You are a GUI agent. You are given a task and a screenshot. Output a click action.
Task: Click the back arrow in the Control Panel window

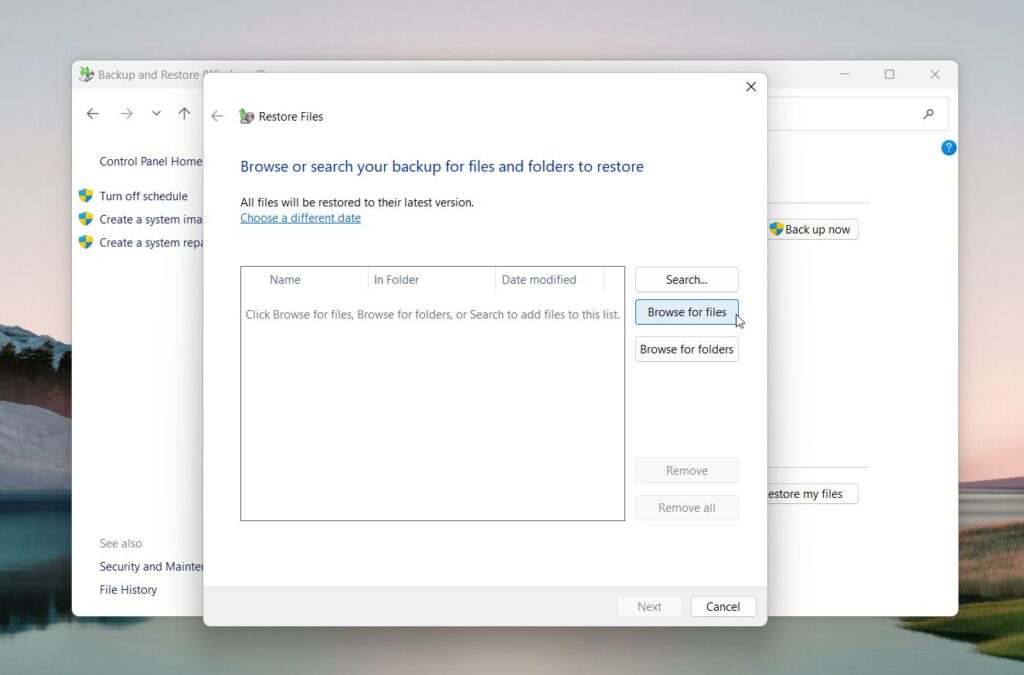pyautogui.click(x=93, y=114)
